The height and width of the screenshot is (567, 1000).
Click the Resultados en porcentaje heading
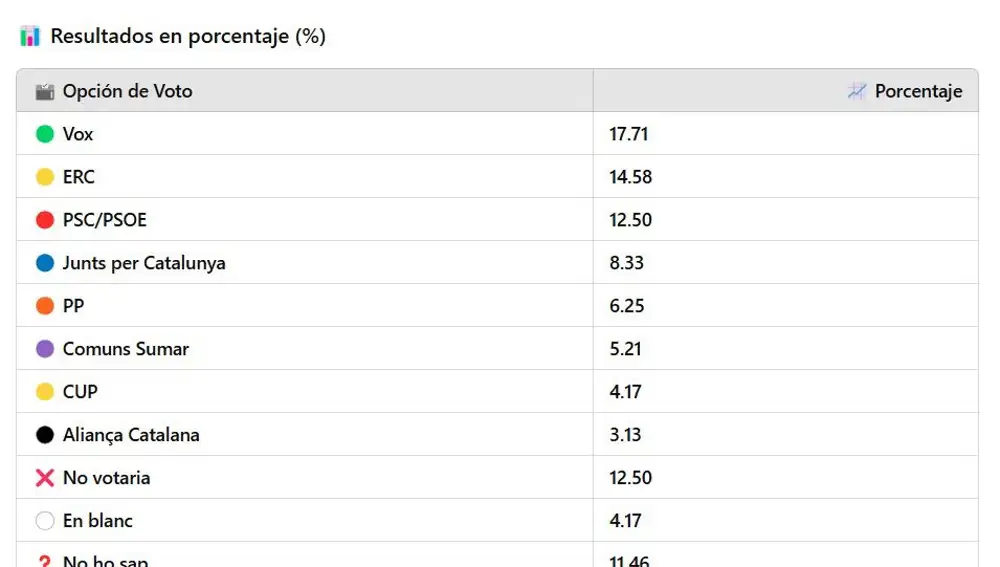[188, 36]
